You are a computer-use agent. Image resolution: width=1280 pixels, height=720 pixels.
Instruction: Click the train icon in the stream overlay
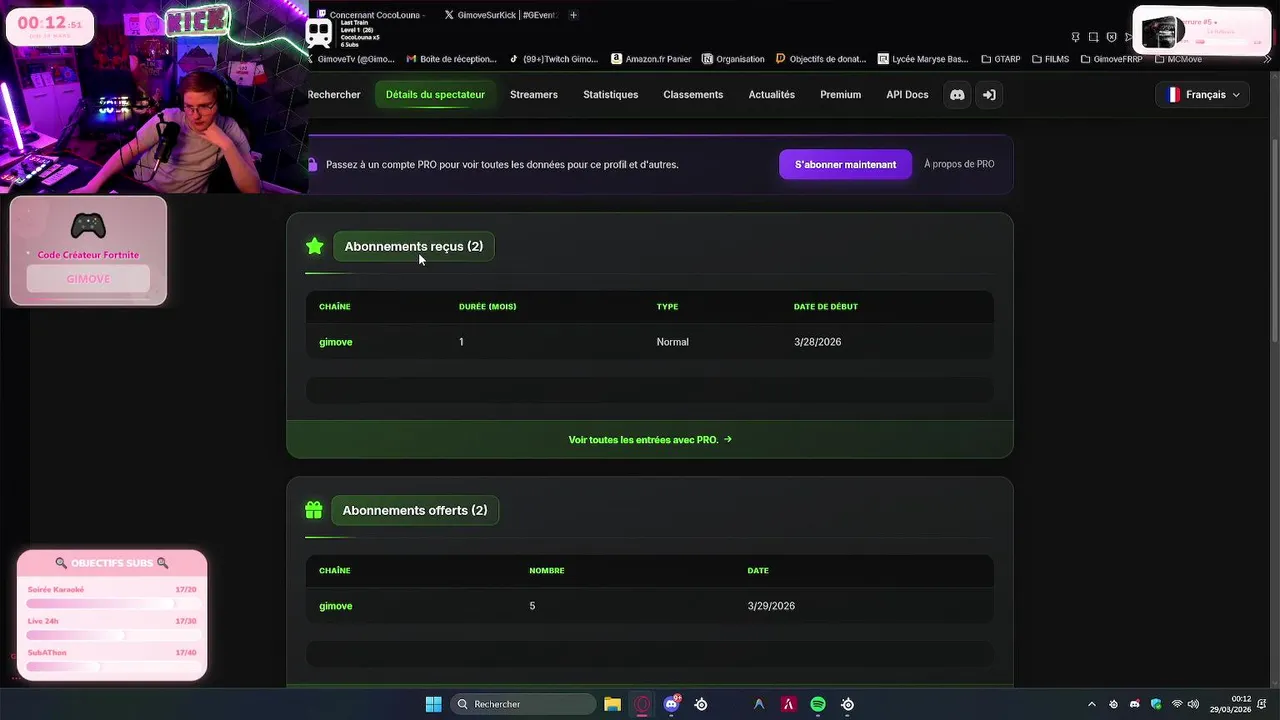pyautogui.click(x=319, y=33)
